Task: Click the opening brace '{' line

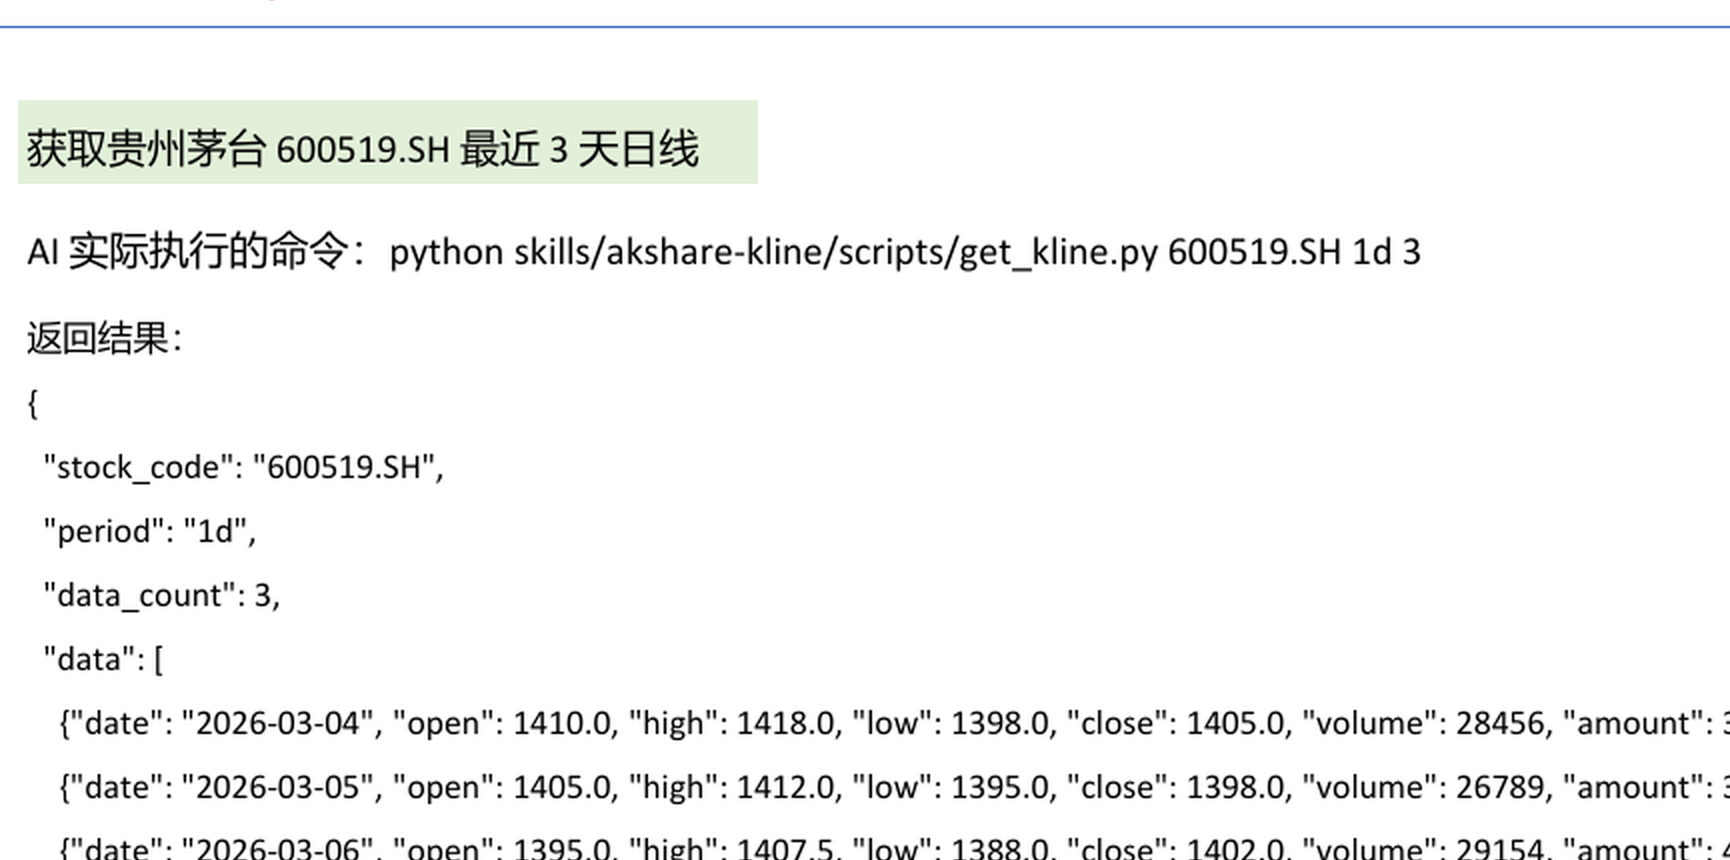Action: [33, 403]
